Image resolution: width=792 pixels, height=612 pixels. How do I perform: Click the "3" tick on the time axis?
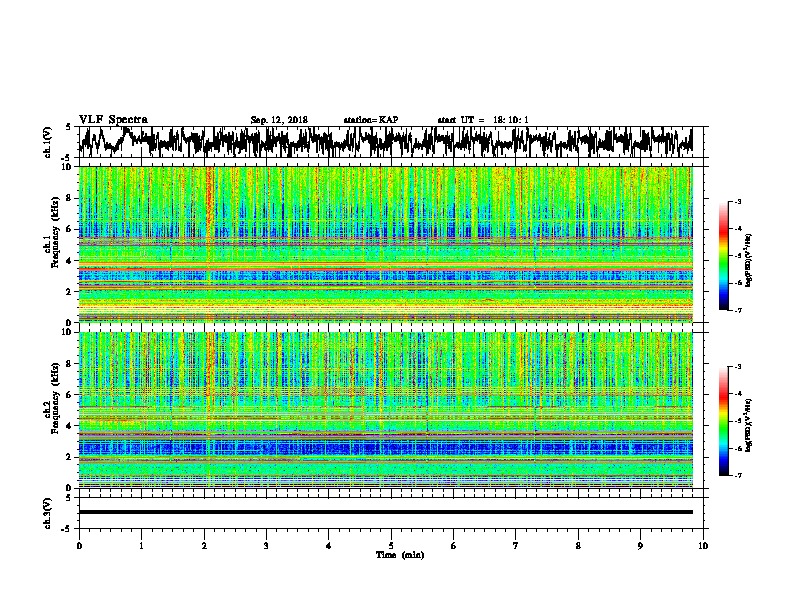pyautogui.click(x=266, y=546)
